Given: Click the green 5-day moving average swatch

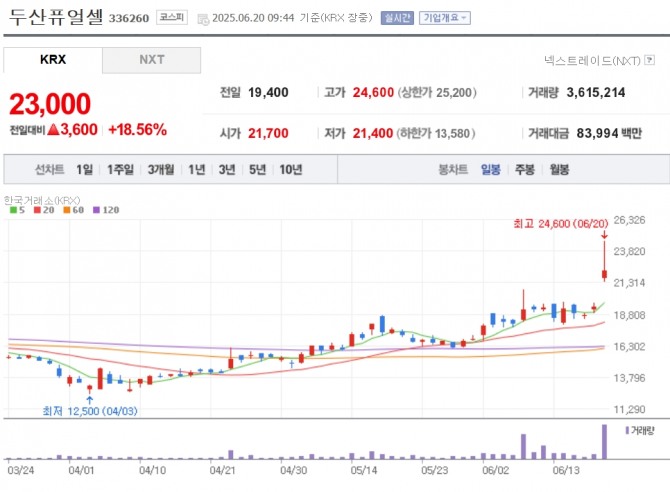Looking at the screenshot, I should 11,210.
